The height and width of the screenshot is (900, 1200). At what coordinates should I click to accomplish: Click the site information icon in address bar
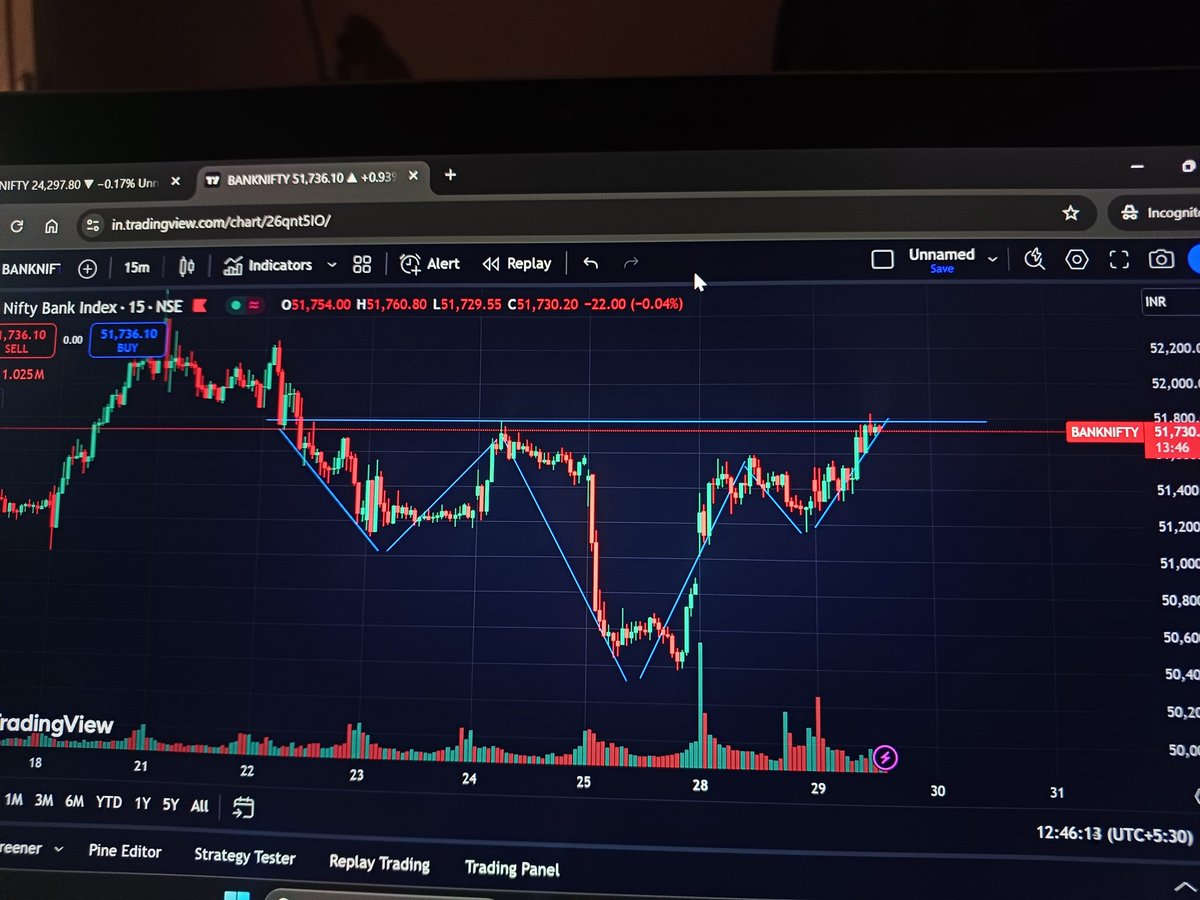(92, 224)
